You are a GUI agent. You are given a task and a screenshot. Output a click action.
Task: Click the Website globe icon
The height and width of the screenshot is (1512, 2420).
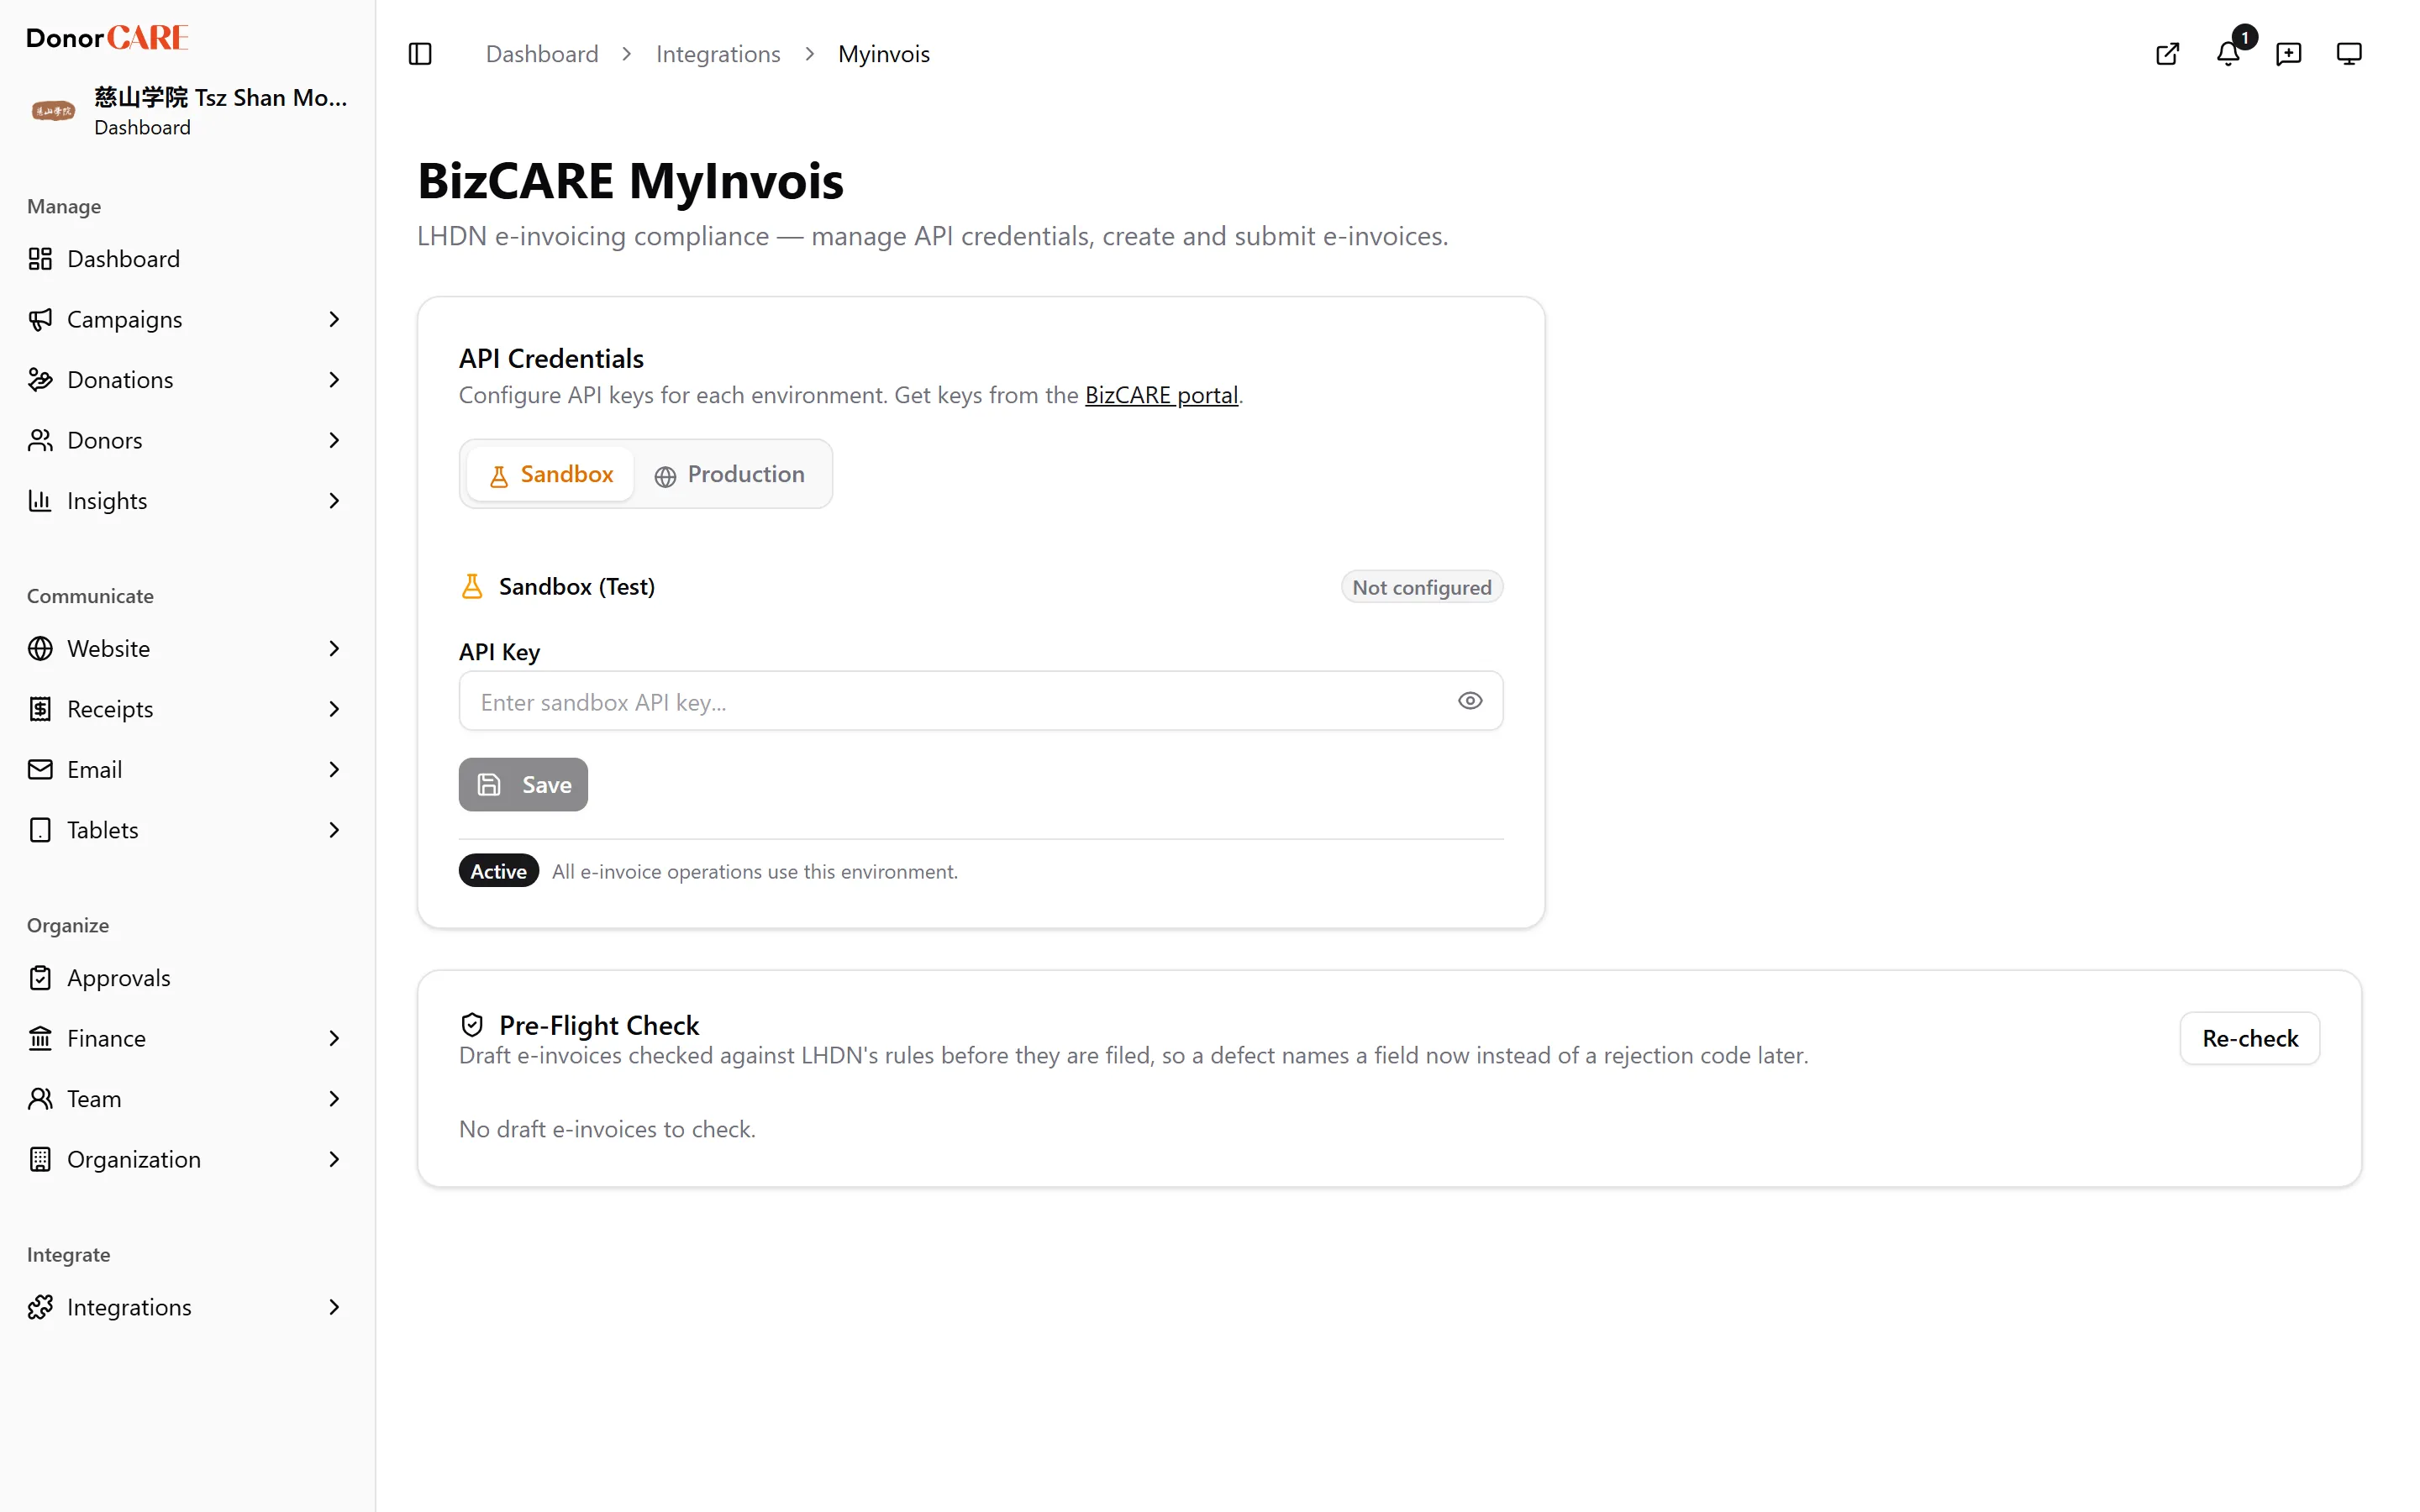[40, 649]
